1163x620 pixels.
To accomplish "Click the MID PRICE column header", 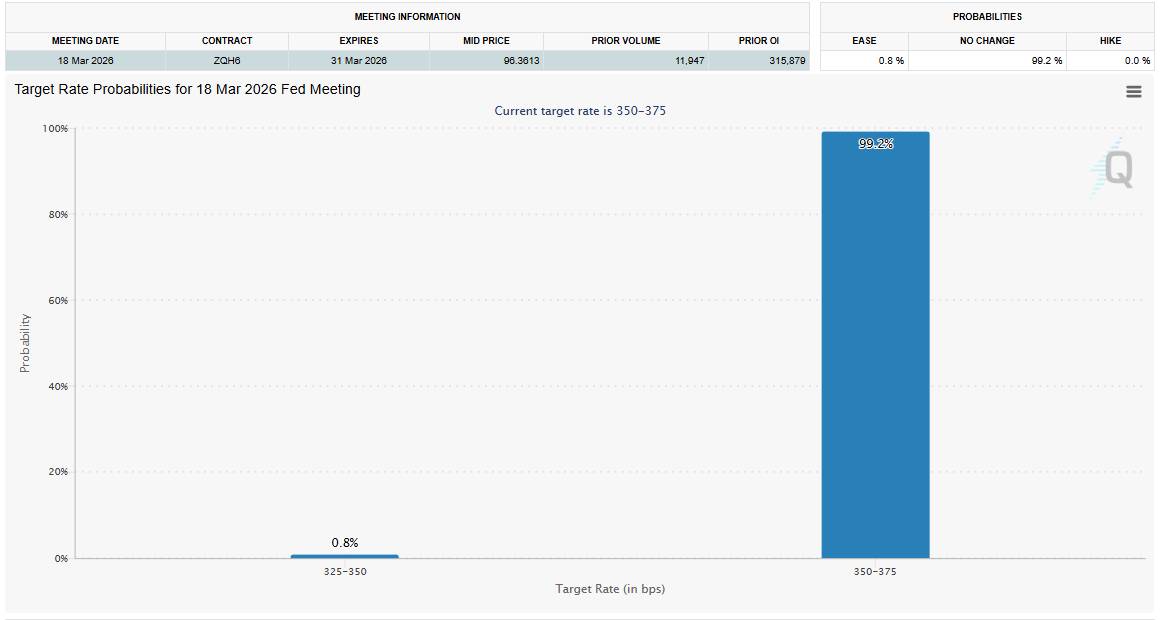I will click(x=486, y=41).
